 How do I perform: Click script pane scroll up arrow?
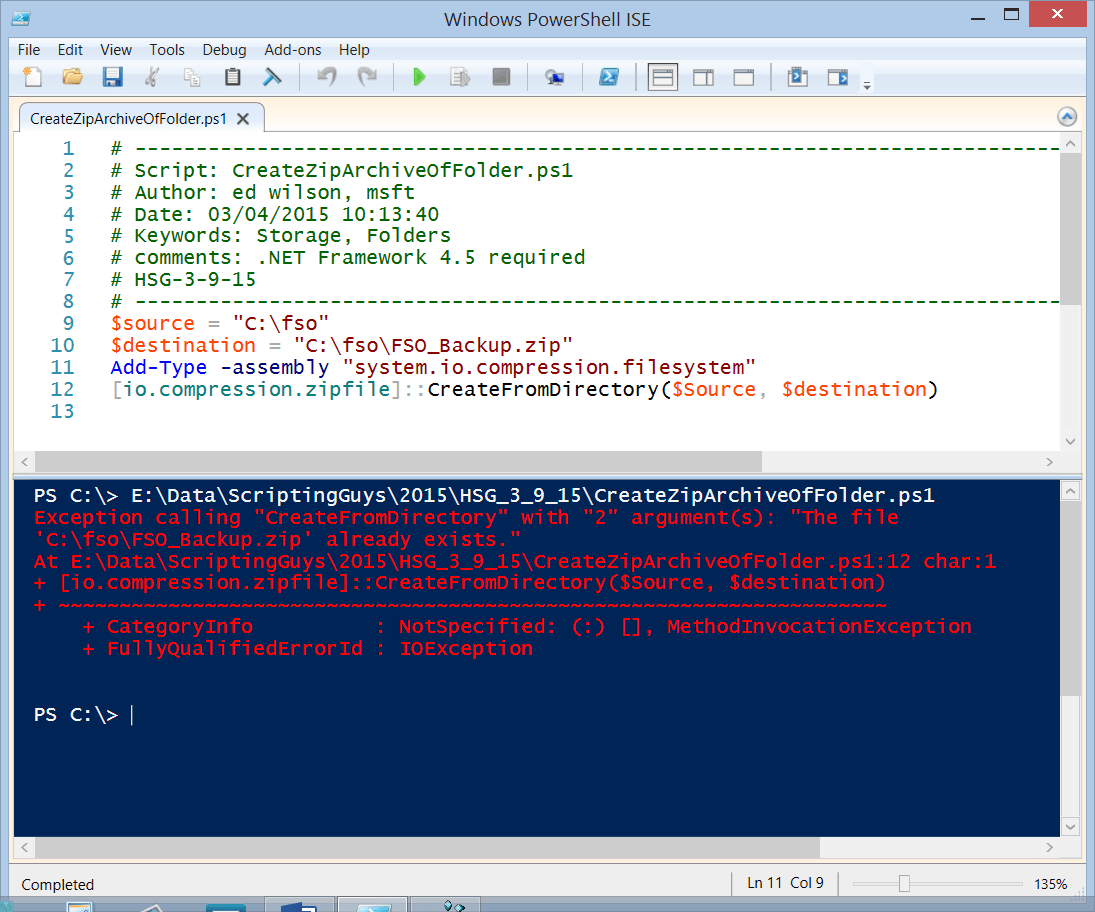(x=1070, y=144)
